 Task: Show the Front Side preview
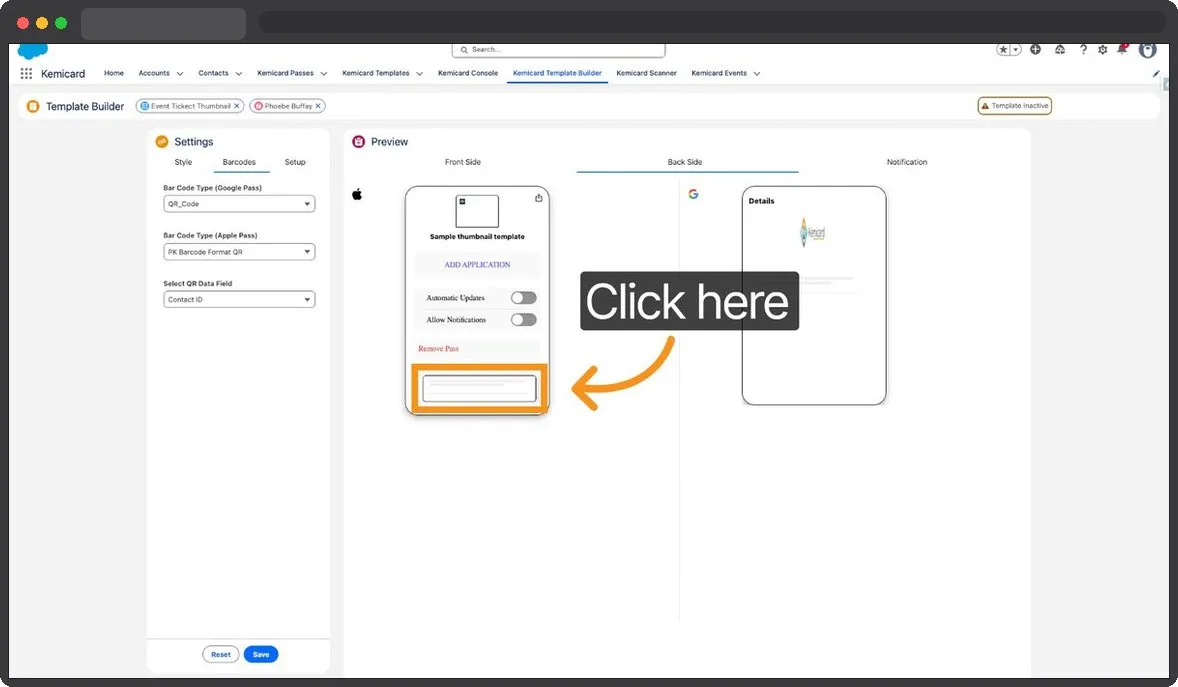click(x=463, y=162)
